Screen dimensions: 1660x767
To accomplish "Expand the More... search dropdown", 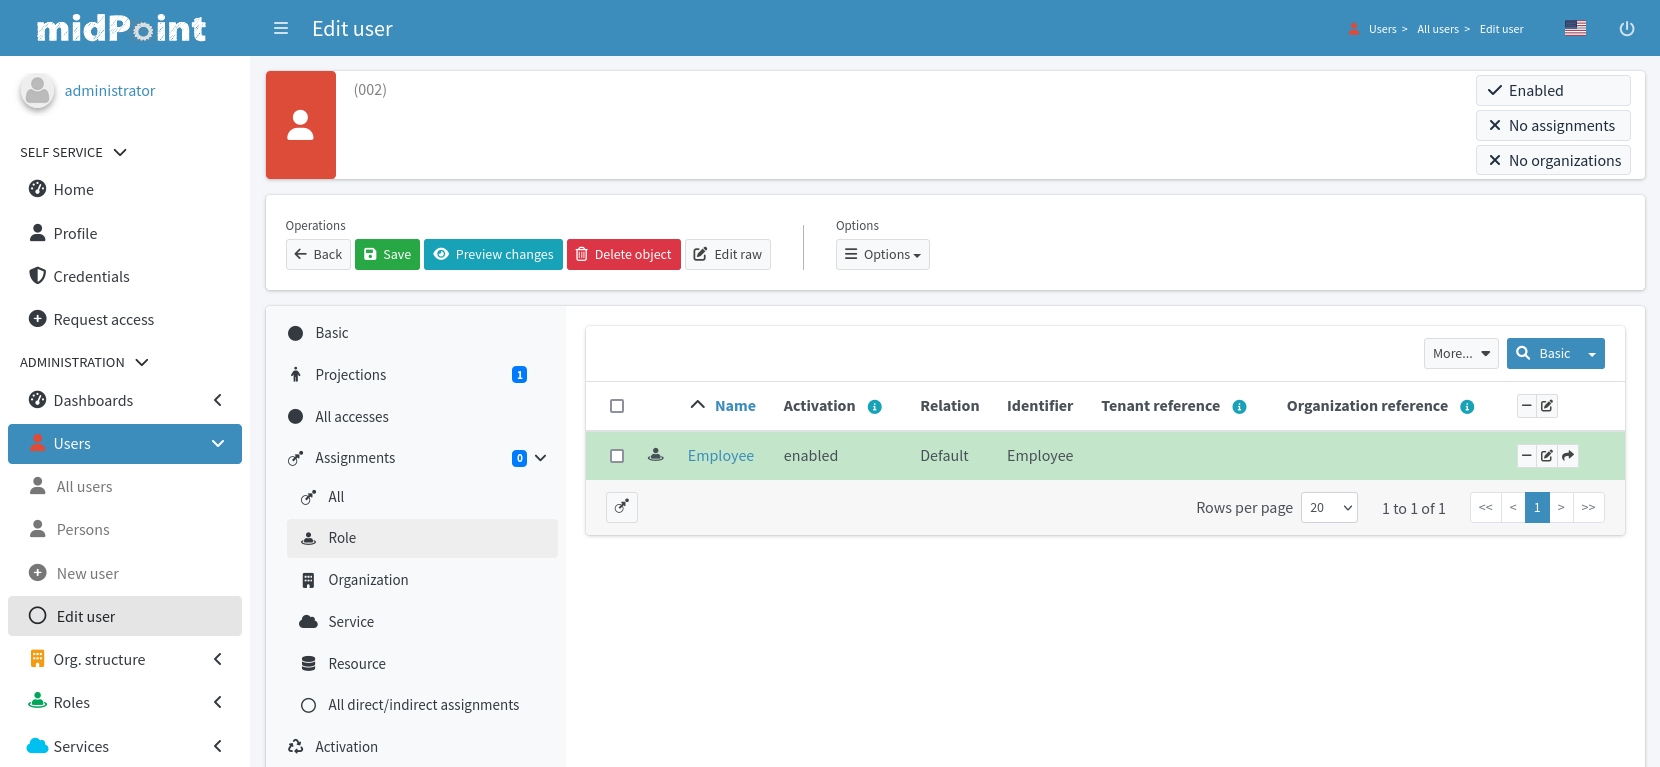I will tap(1460, 354).
